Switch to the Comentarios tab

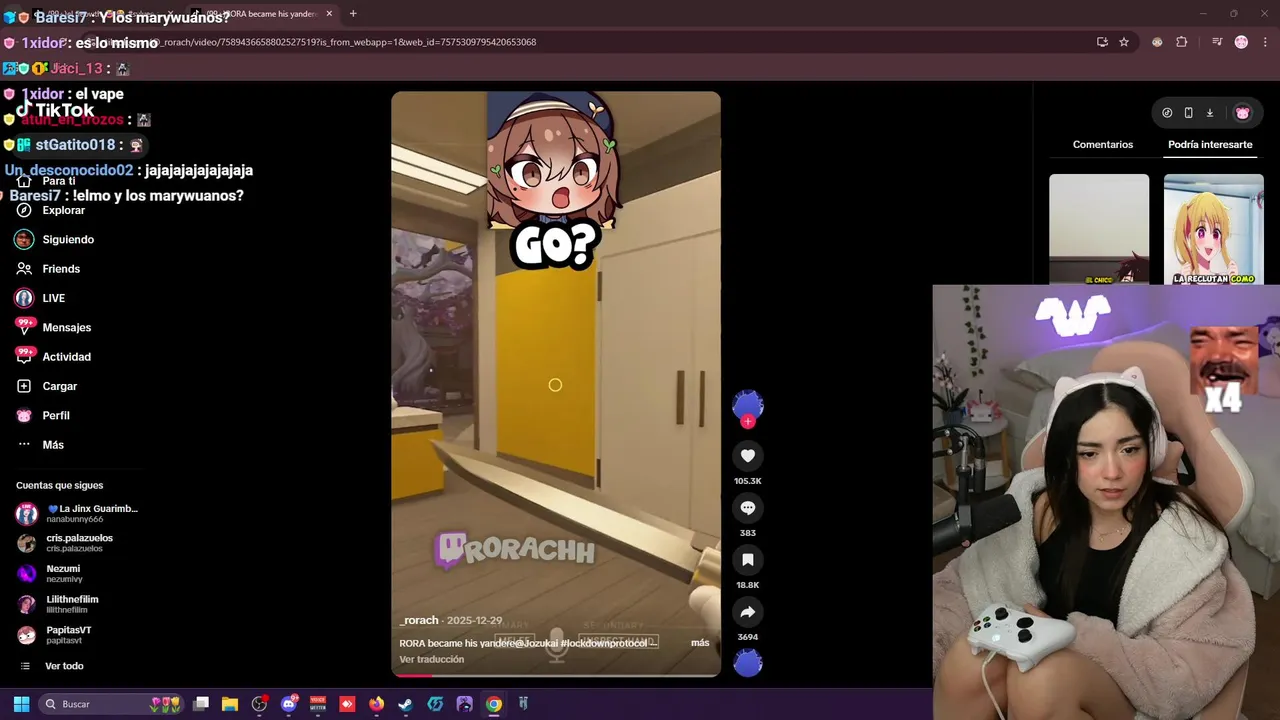click(1103, 145)
